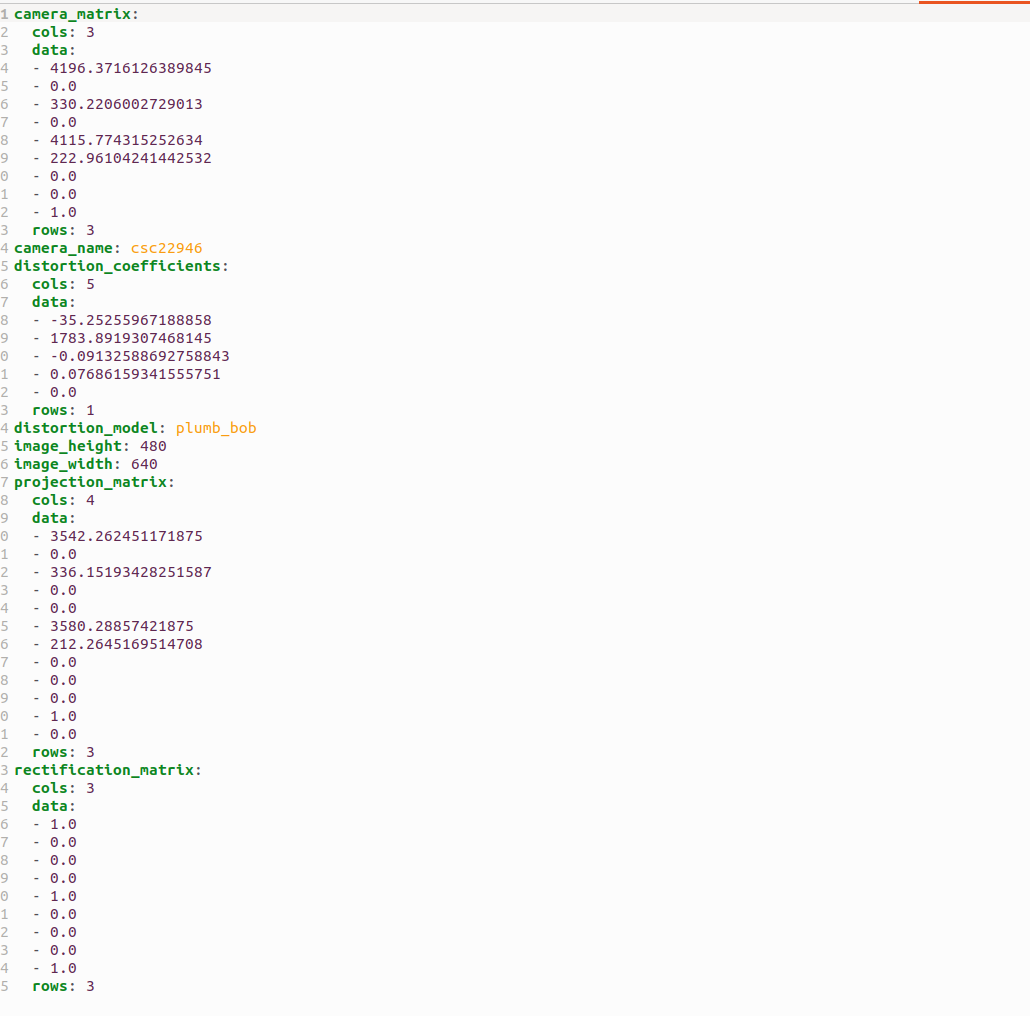Click the value 0.07686159341555751
Image resolution: width=1030 pixels, height=1016 pixels.
[x=135, y=374]
